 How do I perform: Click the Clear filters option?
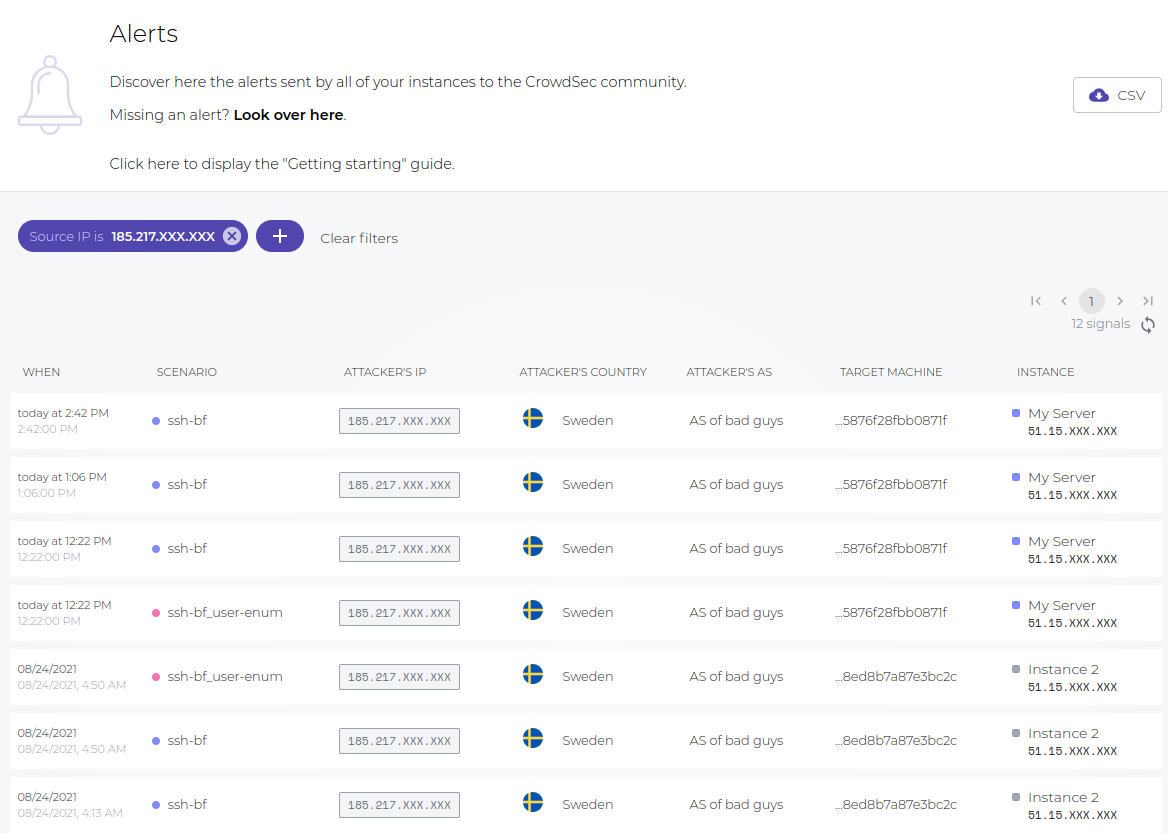tap(358, 237)
